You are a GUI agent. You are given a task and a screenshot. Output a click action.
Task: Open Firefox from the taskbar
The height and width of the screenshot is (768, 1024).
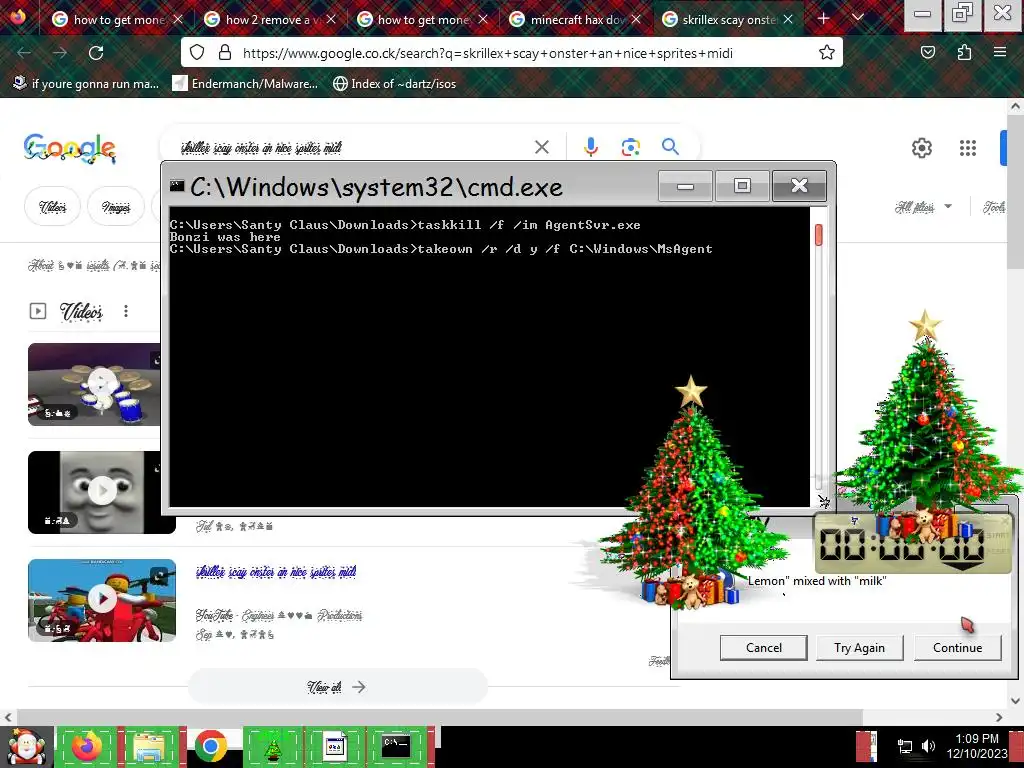pos(87,746)
